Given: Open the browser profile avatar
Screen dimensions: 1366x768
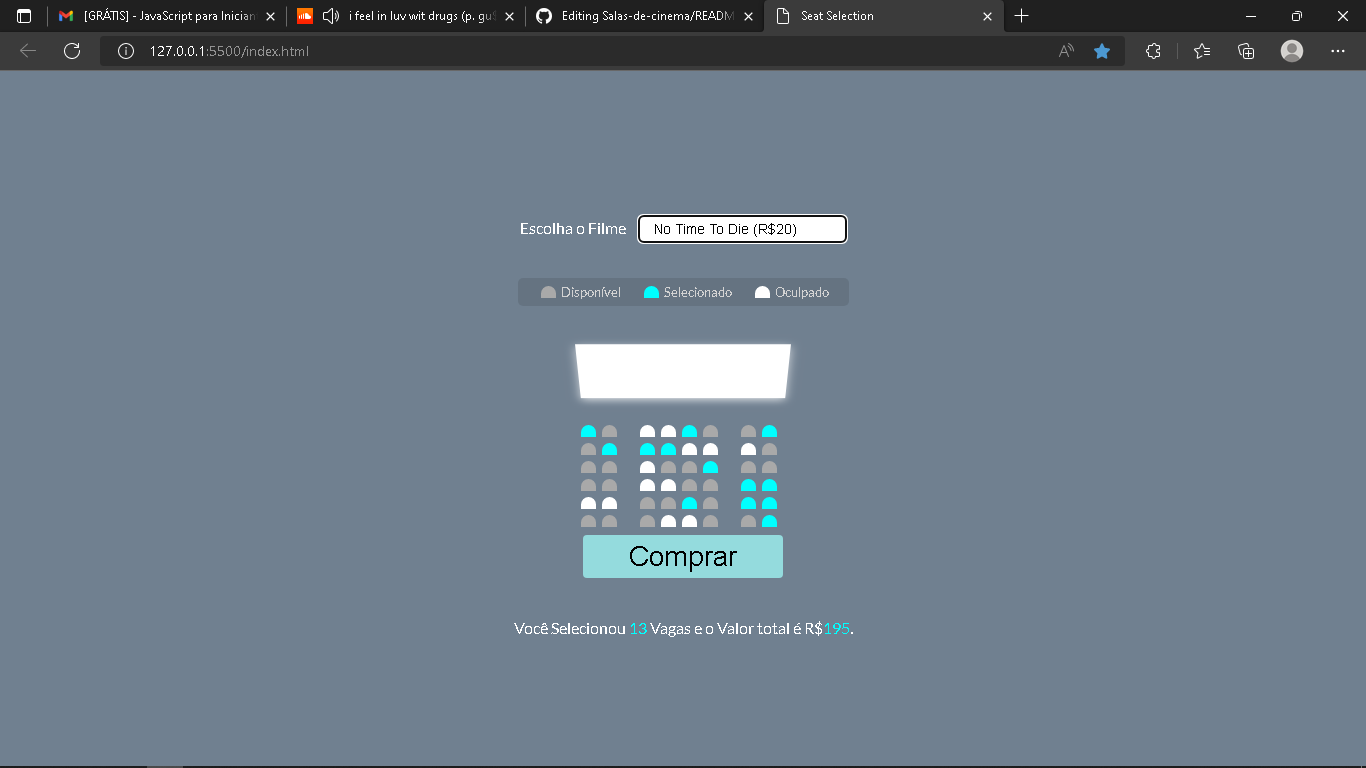Looking at the screenshot, I should (1291, 51).
